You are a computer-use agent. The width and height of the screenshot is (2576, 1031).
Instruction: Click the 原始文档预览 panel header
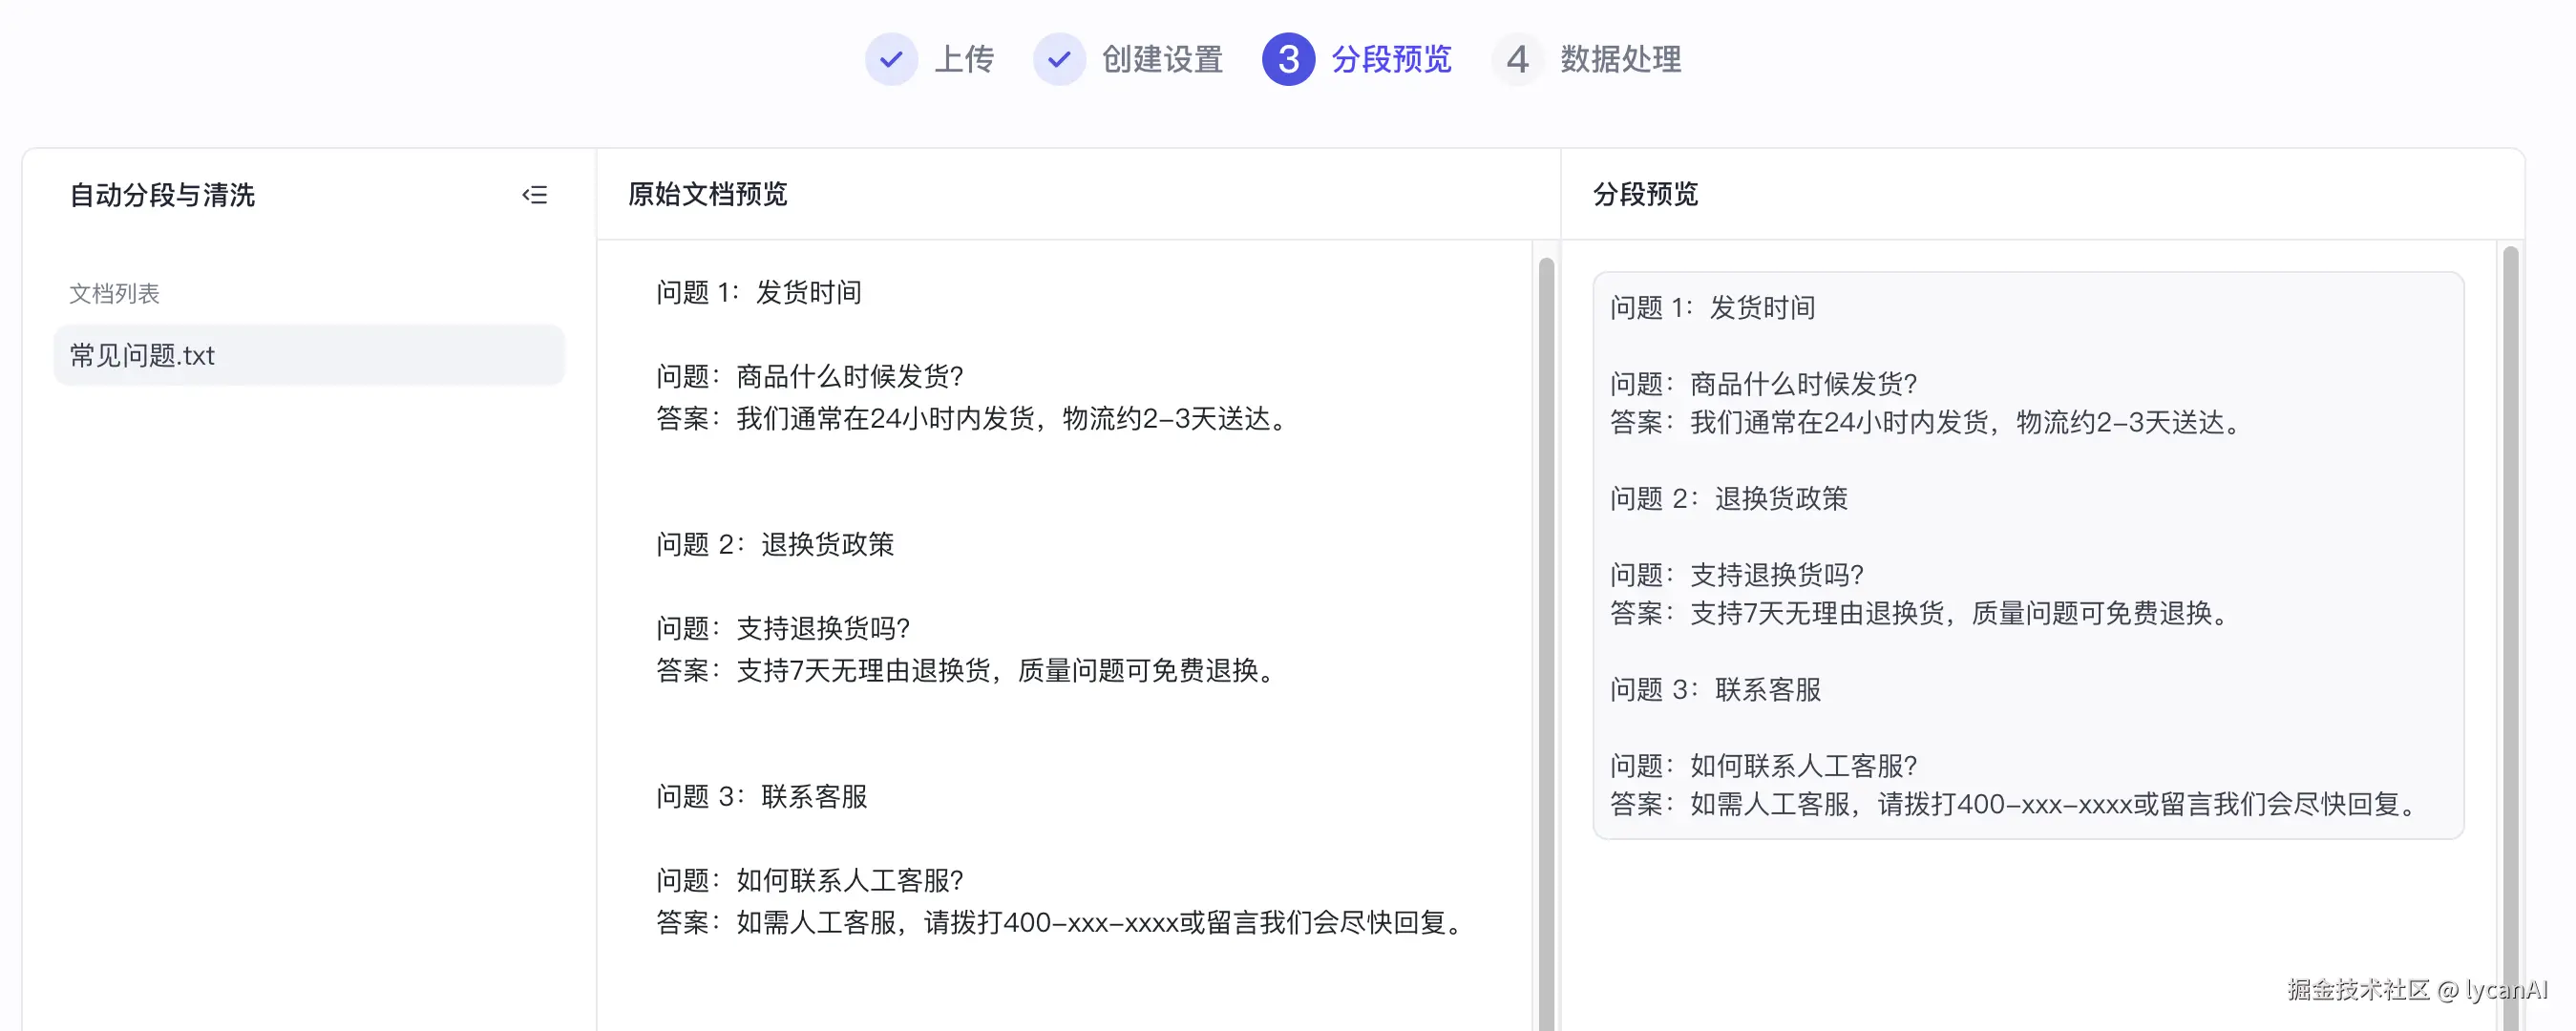(708, 194)
